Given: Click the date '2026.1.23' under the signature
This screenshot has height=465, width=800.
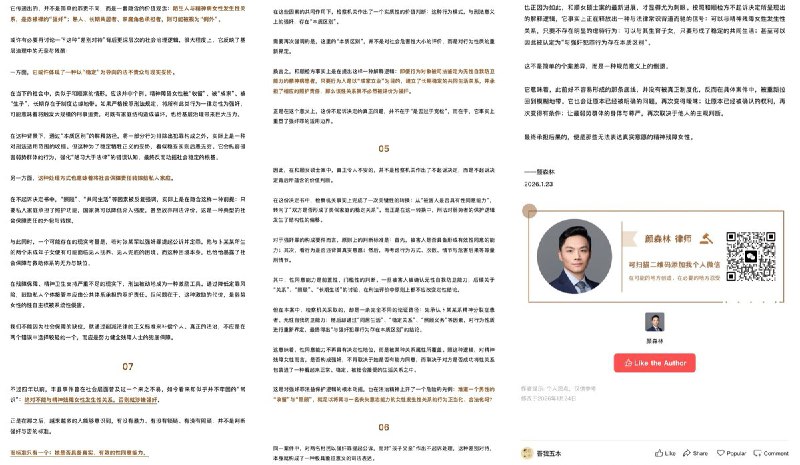Looking at the screenshot, I should coord(539,184).
